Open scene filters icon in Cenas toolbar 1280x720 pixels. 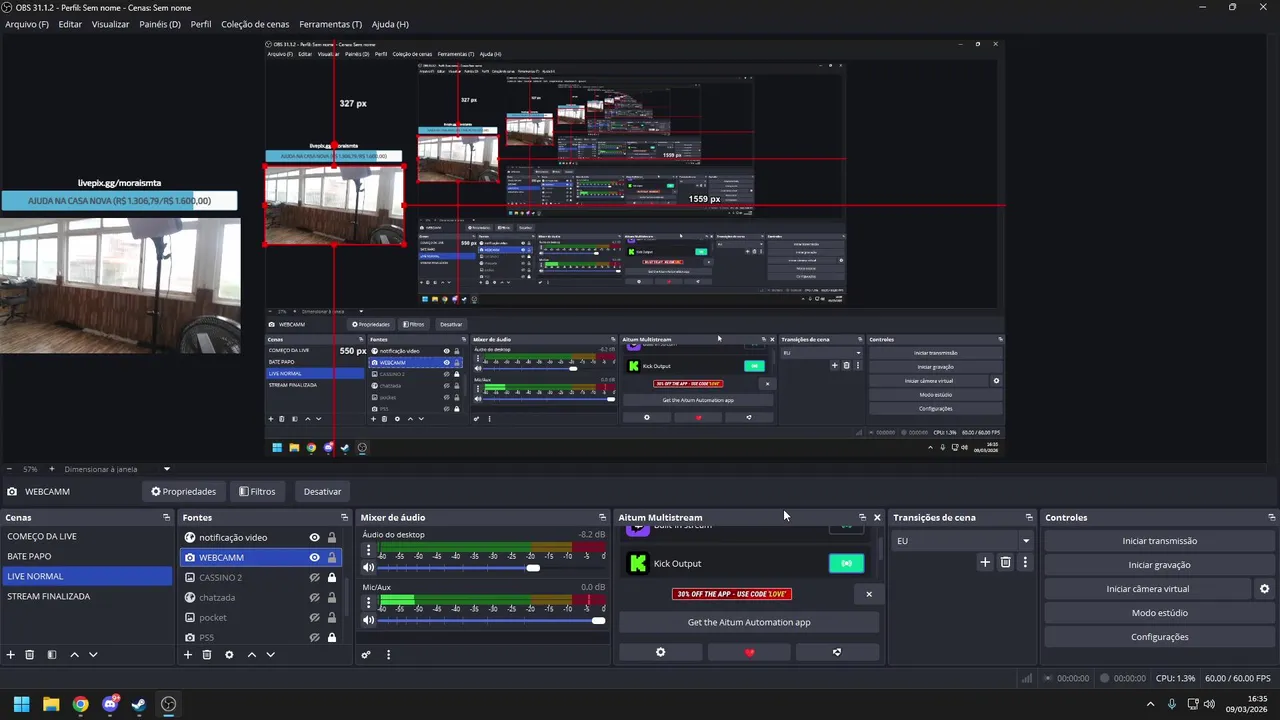point(52,655)
